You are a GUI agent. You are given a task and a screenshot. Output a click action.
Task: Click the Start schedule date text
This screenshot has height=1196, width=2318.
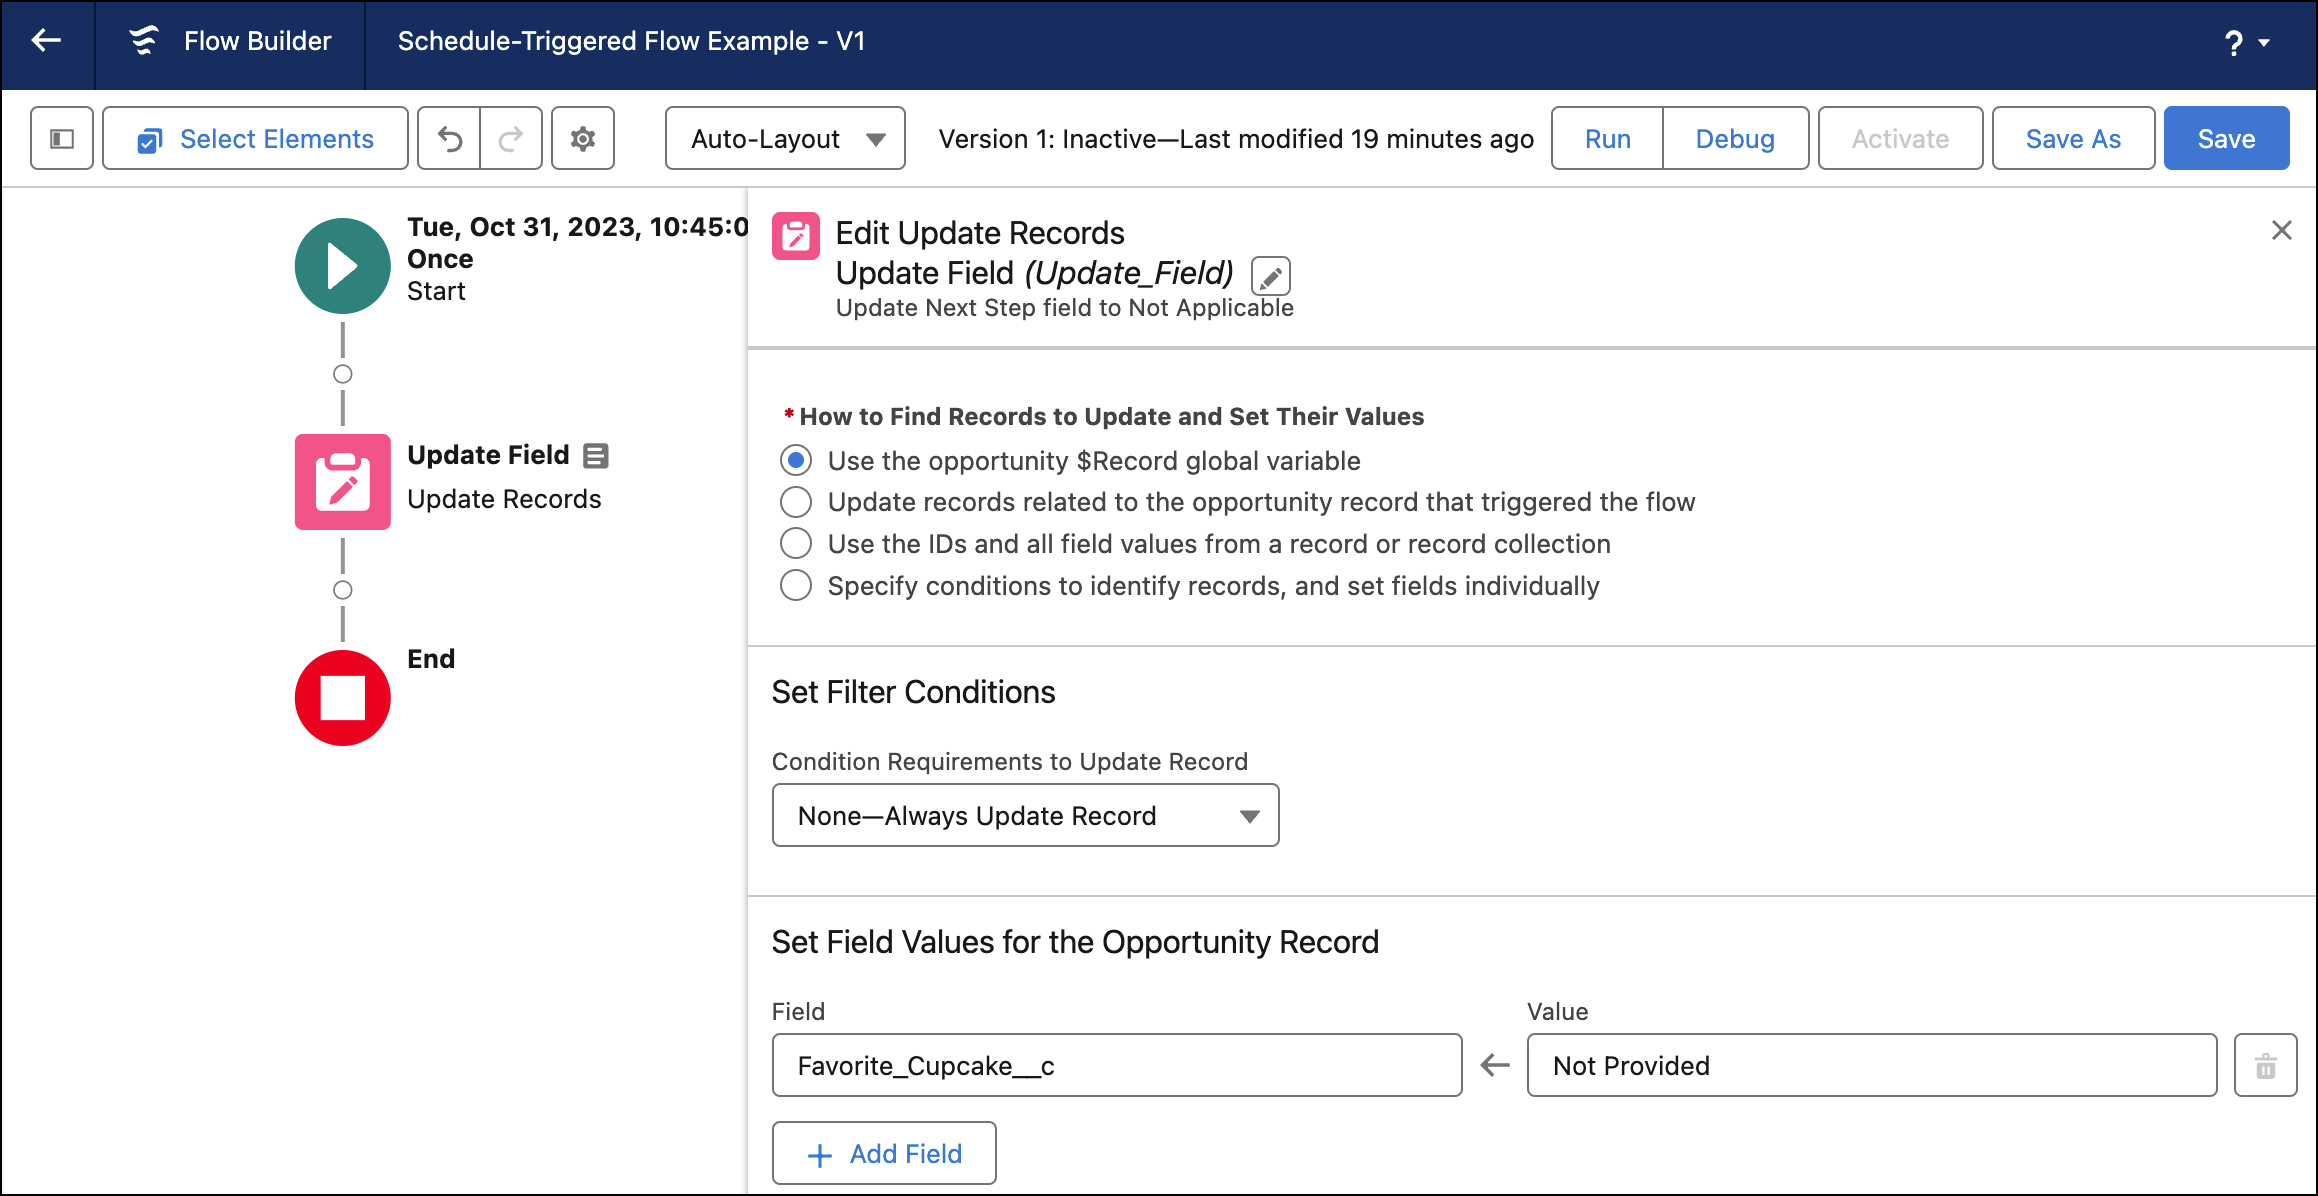point(577,227)
